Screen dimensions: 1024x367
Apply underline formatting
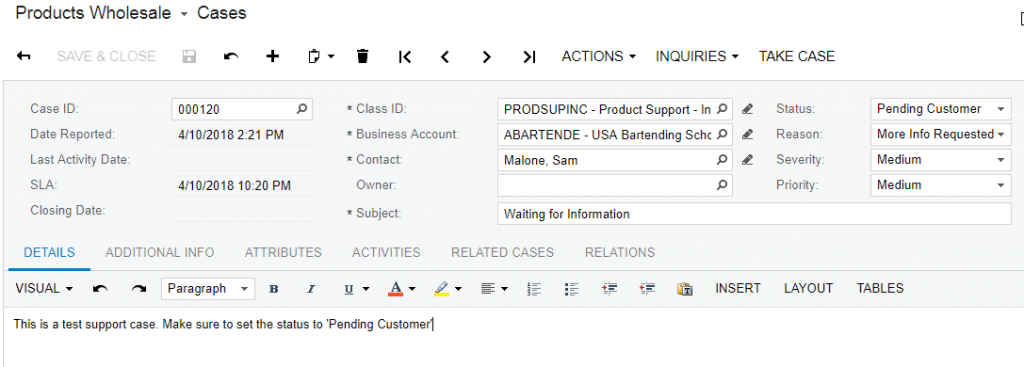pyautogui.click(x=349, y=289)
